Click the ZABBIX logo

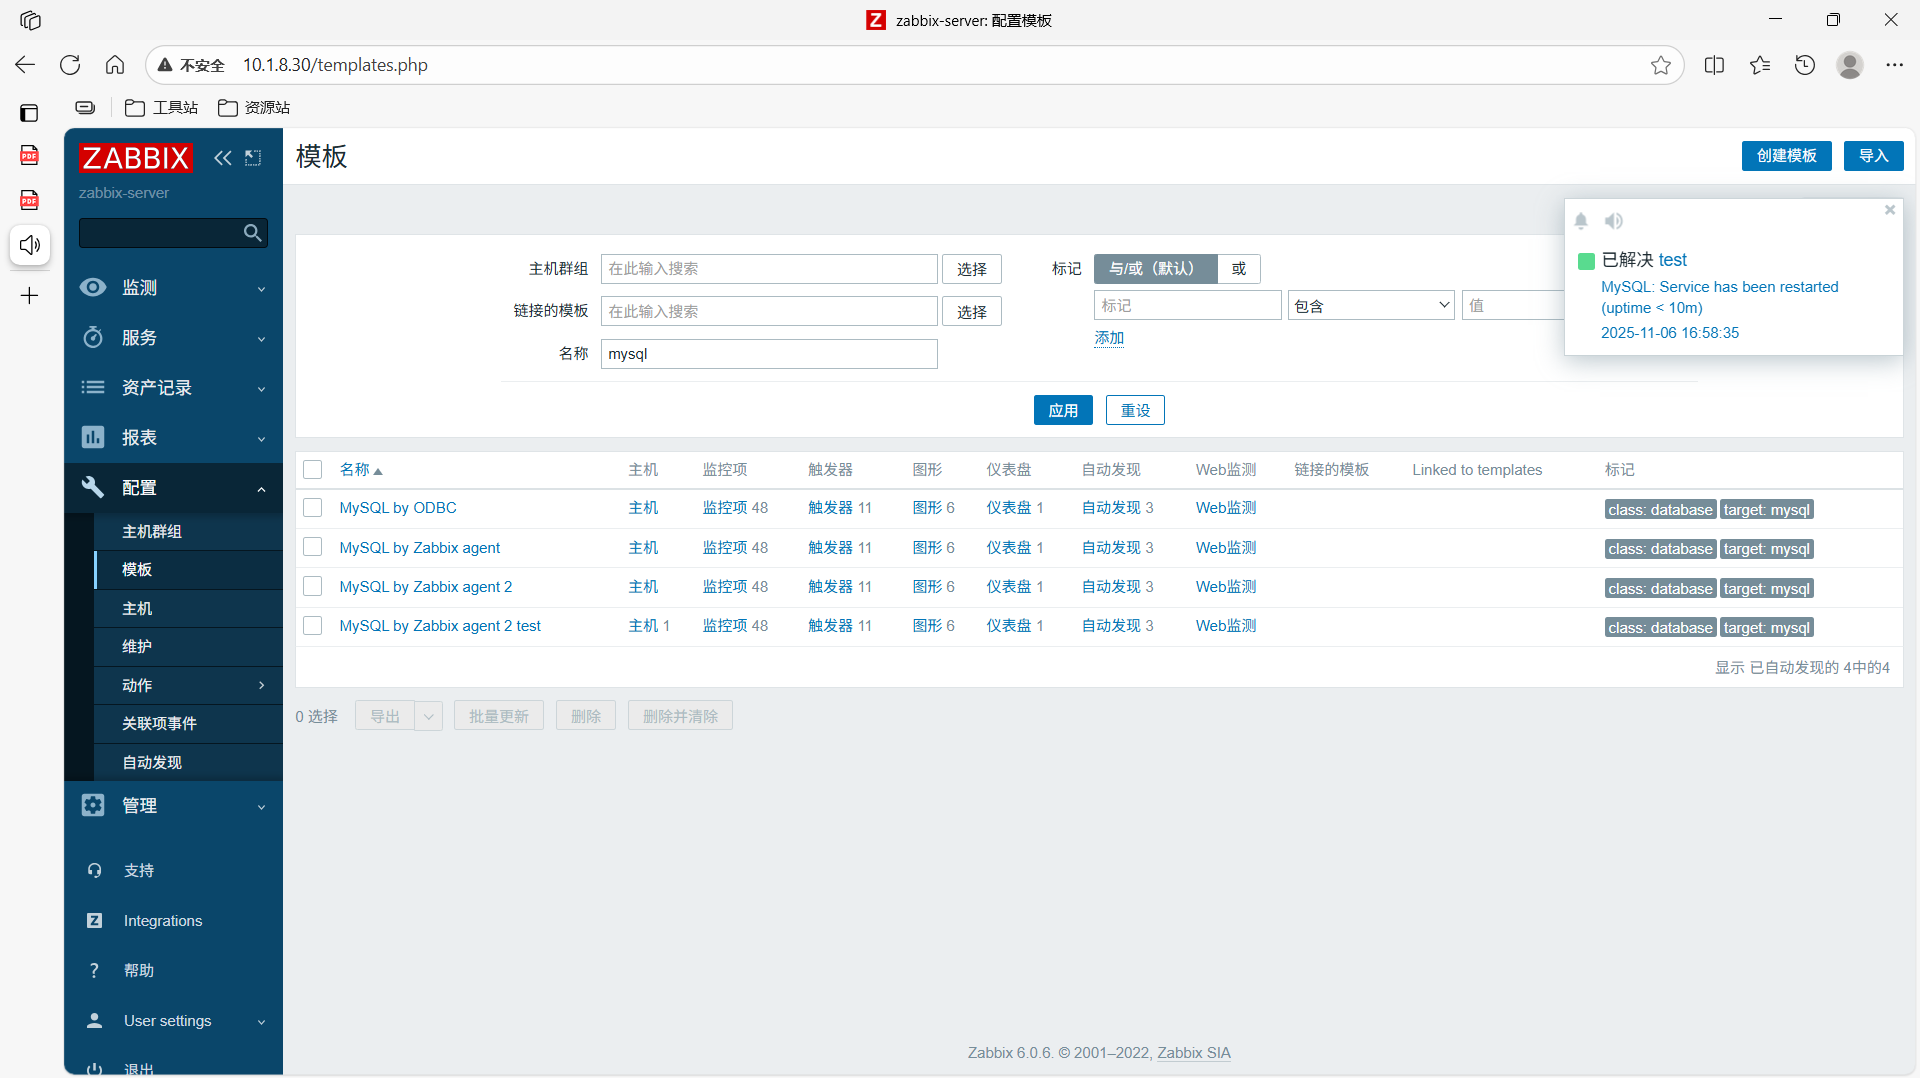tap(135, 158)
